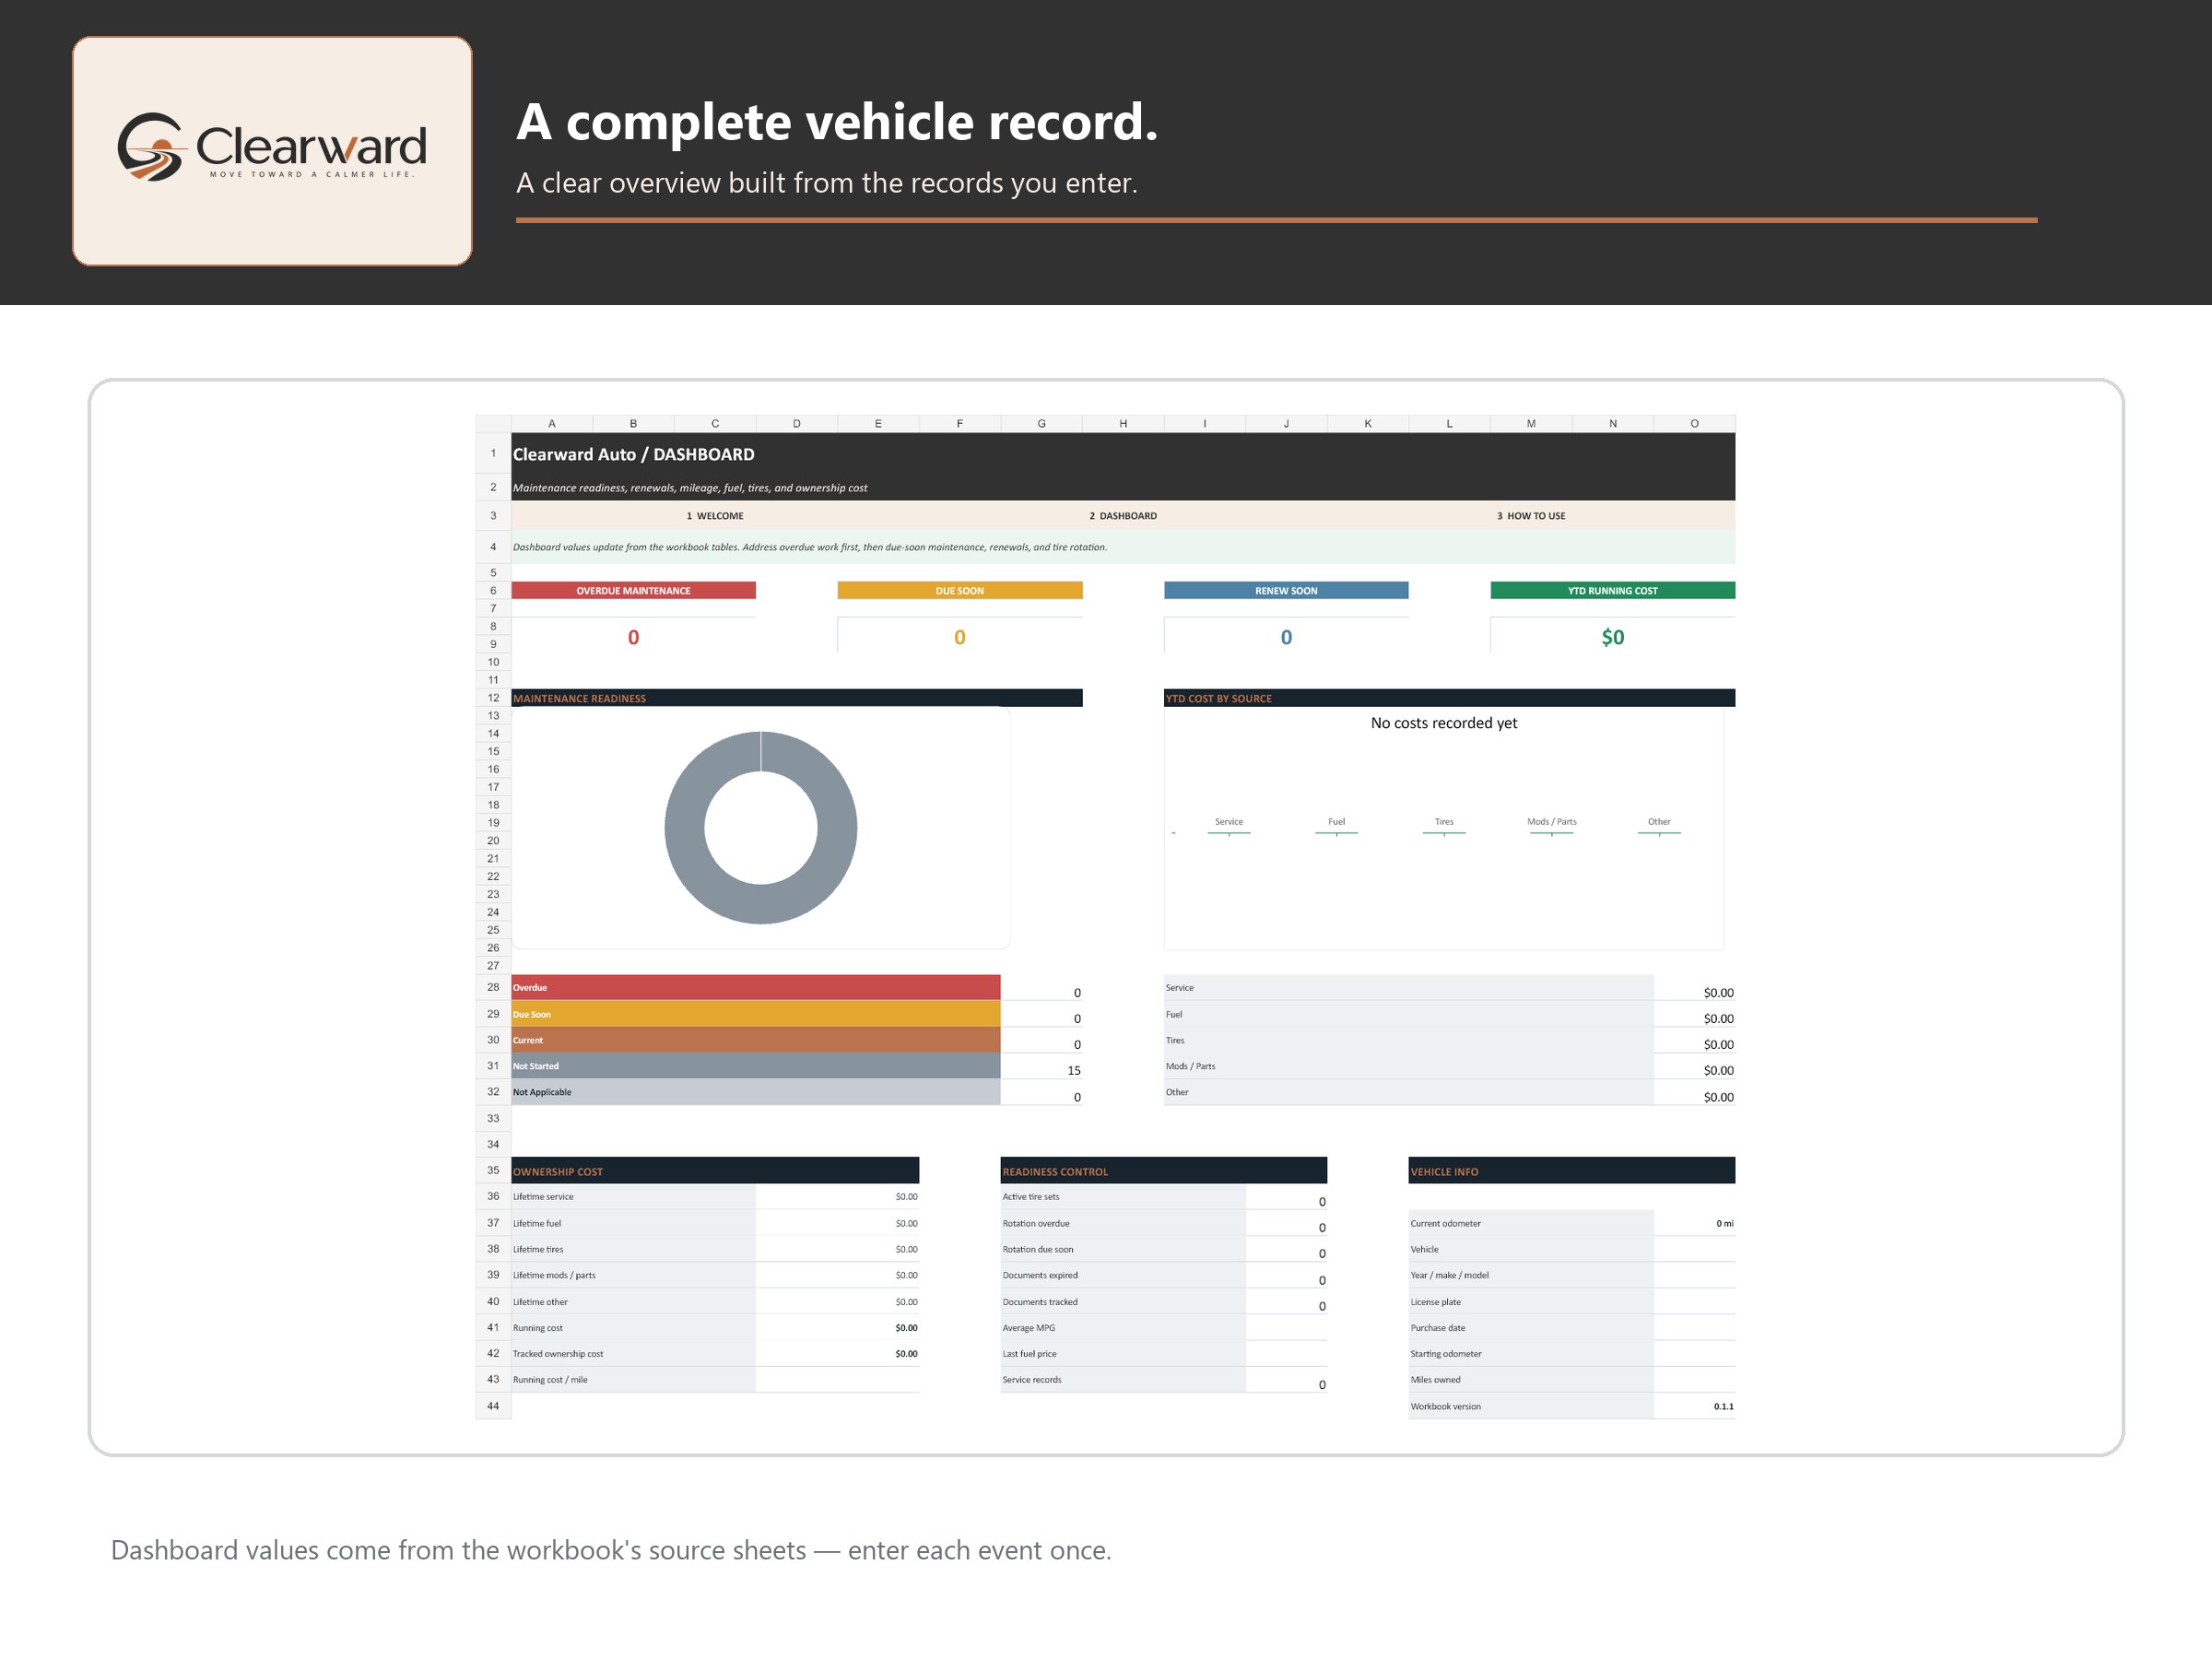Click the Lifetime service label
This screenshot has width=2212, height=1659.
(x=543, y=1197)
